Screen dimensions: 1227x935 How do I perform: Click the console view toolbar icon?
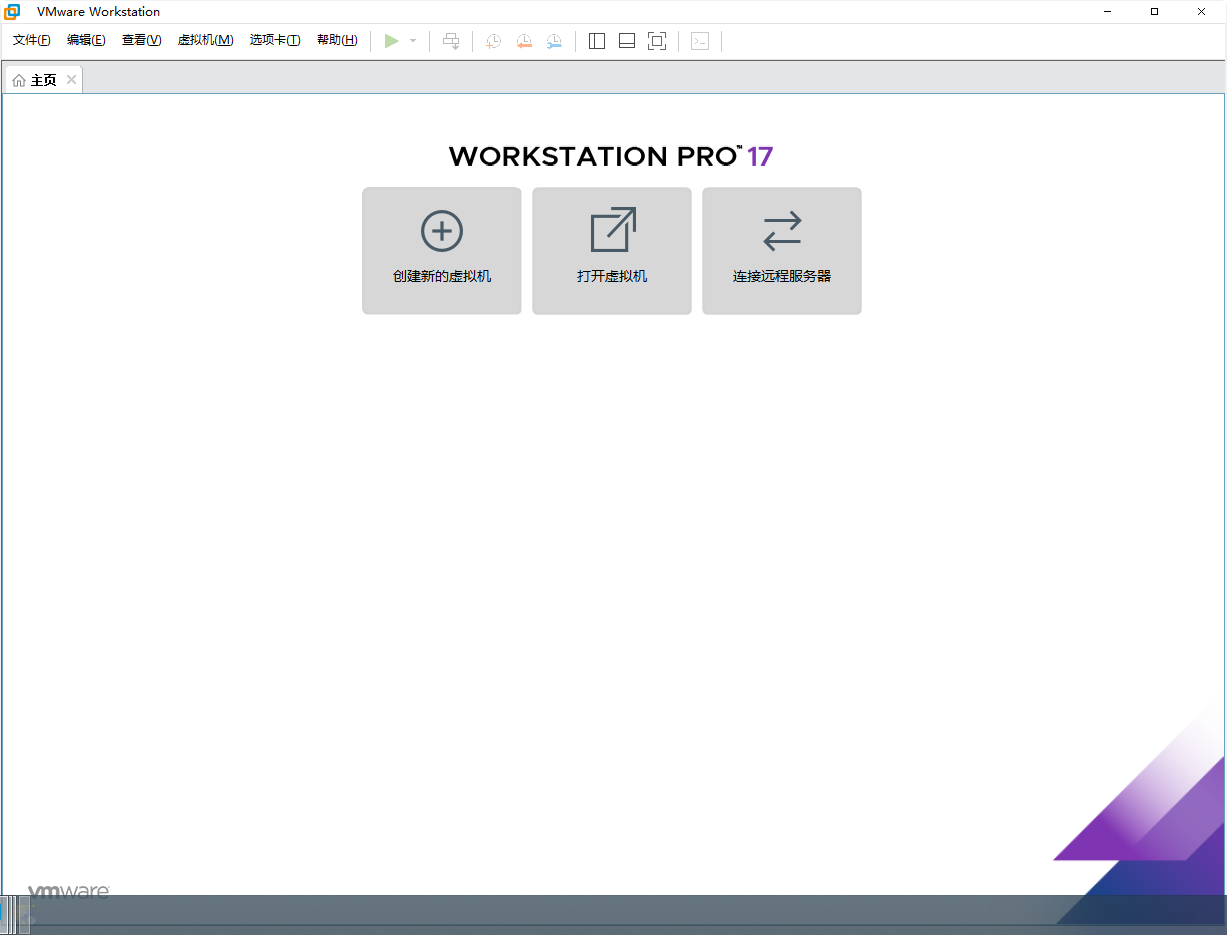700,41
